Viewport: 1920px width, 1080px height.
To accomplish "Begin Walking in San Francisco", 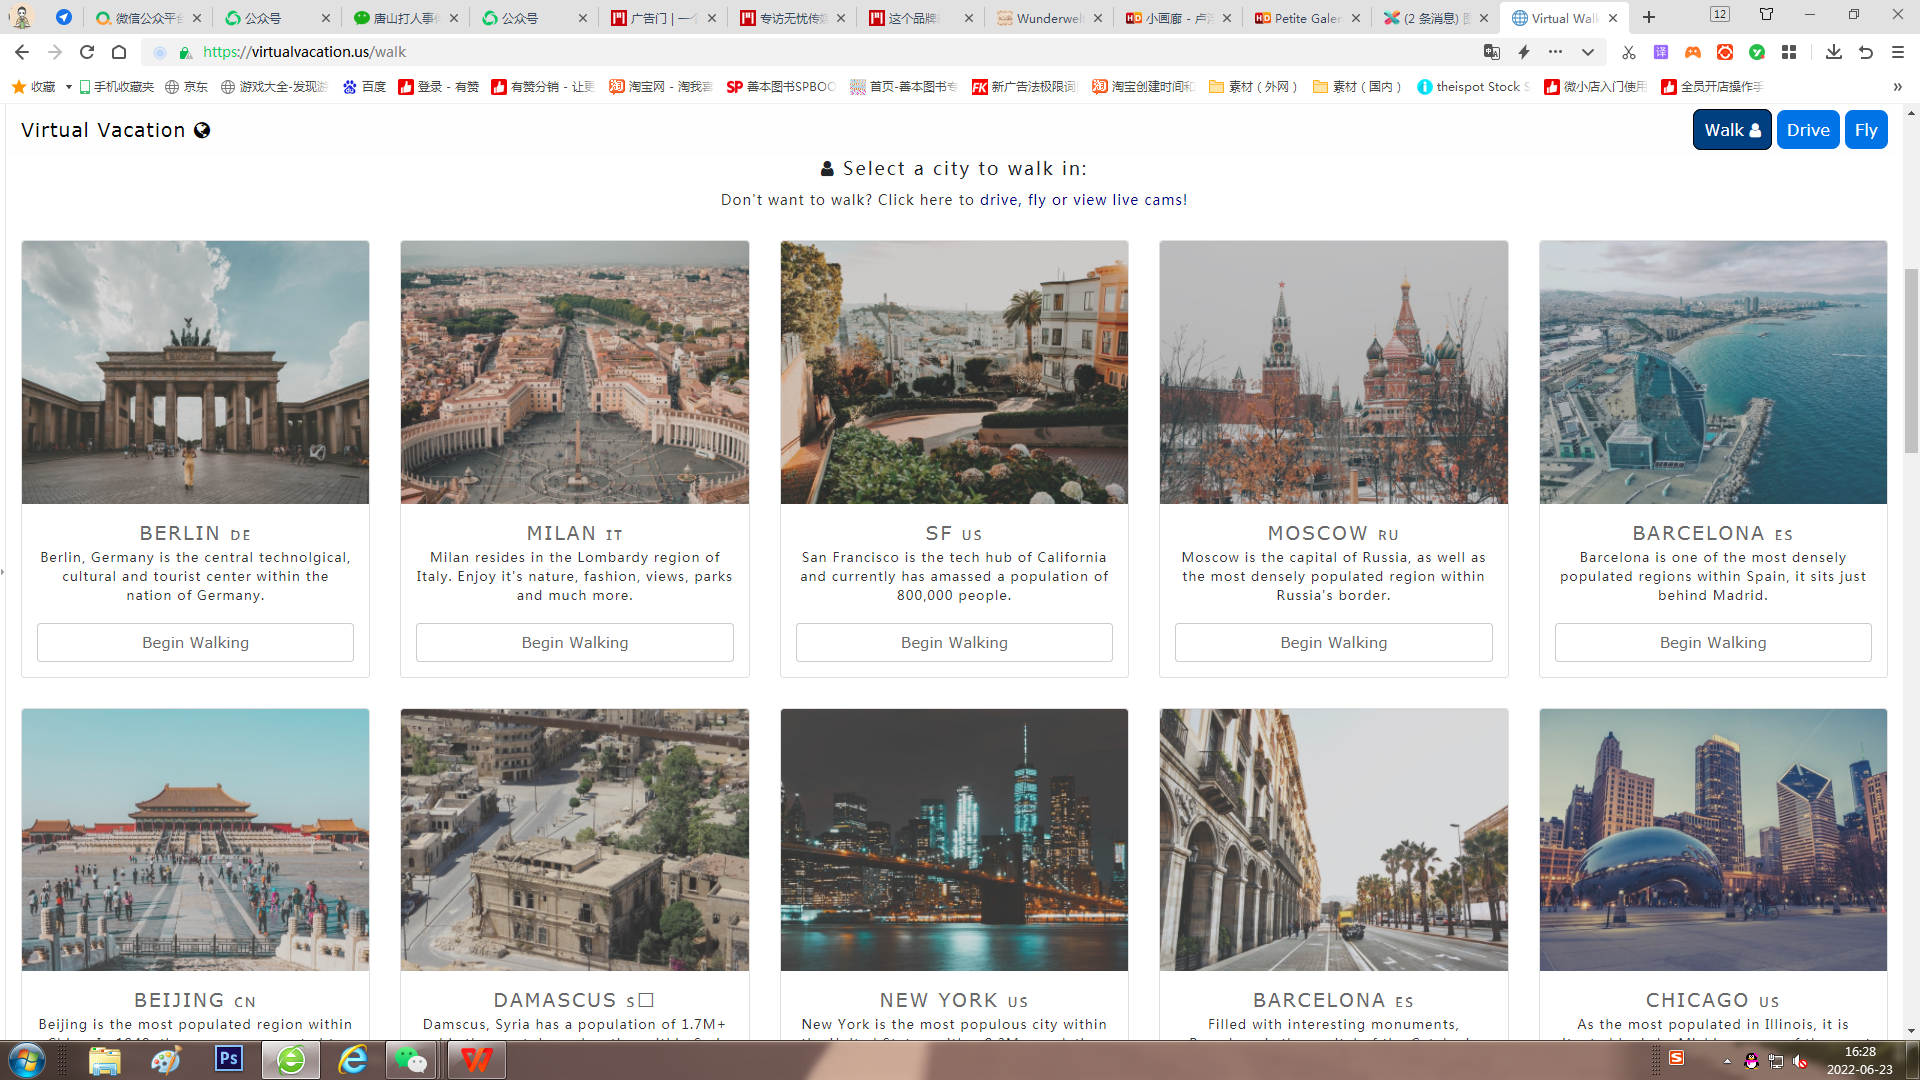I will tap(954, 643).
